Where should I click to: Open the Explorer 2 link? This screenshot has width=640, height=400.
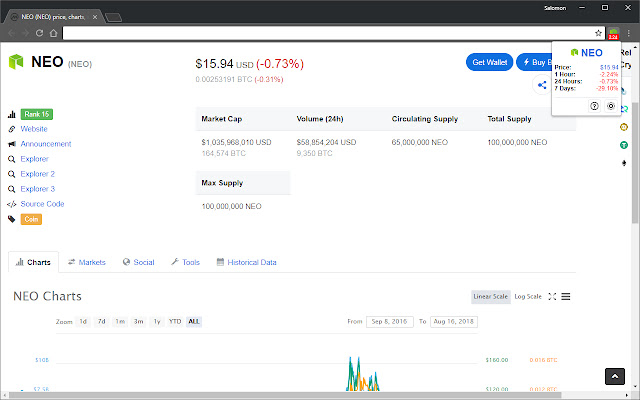pyautogui.click(x=38, y=174)
